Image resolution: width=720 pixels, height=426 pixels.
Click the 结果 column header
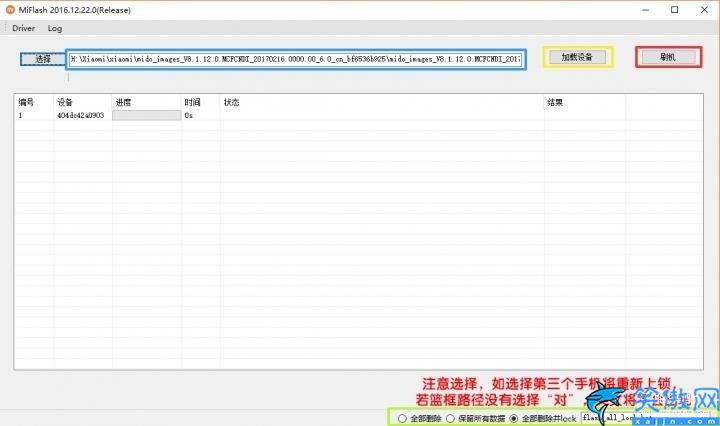(555, 102)
